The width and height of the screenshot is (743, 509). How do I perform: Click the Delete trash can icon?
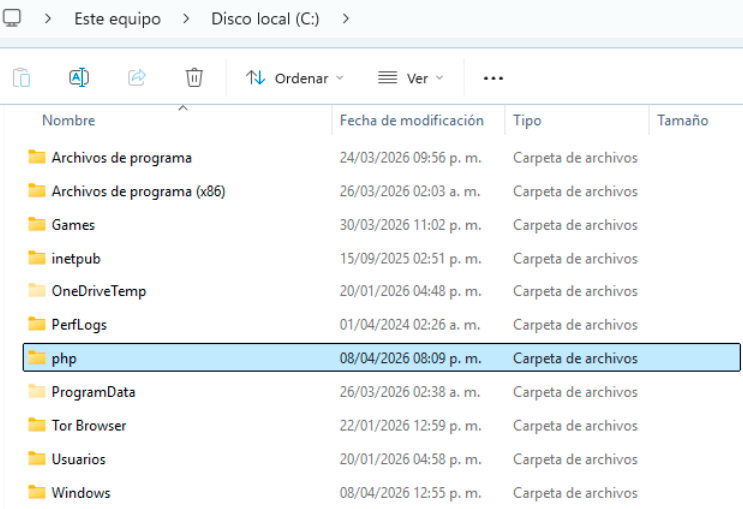(x=194, y=78)
